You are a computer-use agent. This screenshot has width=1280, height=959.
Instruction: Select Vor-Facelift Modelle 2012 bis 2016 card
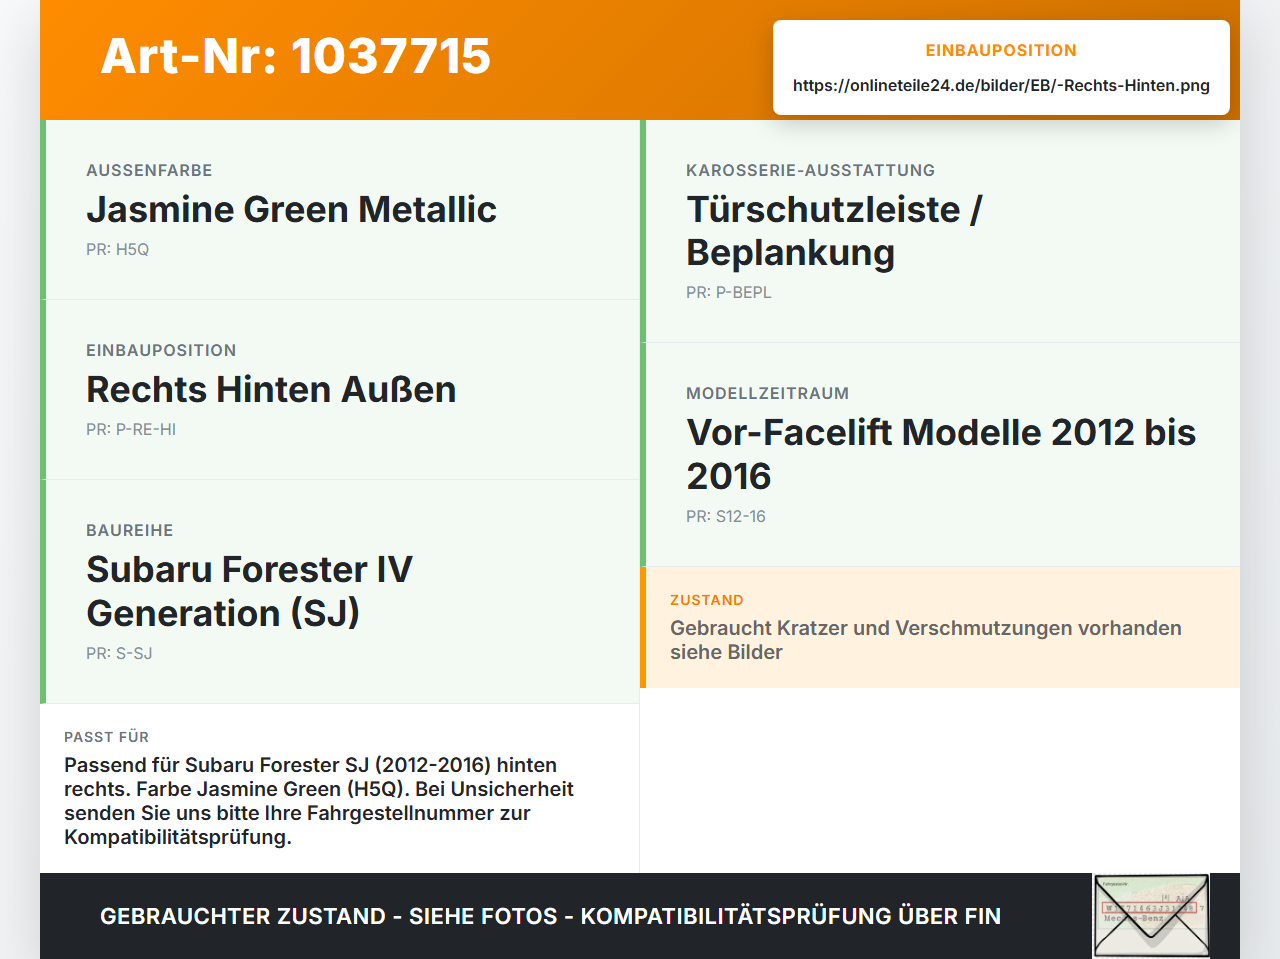point(940,455)
